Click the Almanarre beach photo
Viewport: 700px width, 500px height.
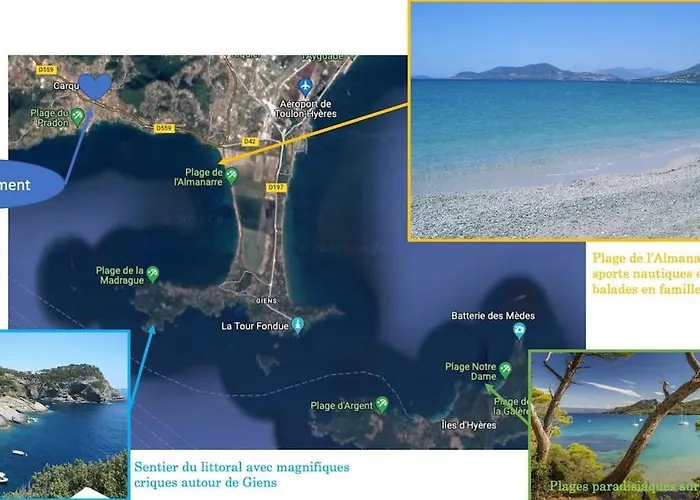pyautogui.click(x=554, y=121)
